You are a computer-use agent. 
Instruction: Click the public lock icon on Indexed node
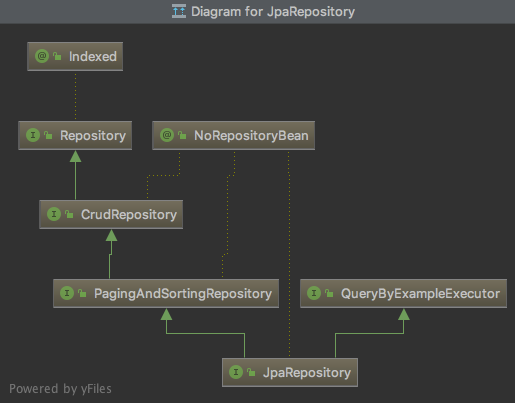tap(57, 56)
